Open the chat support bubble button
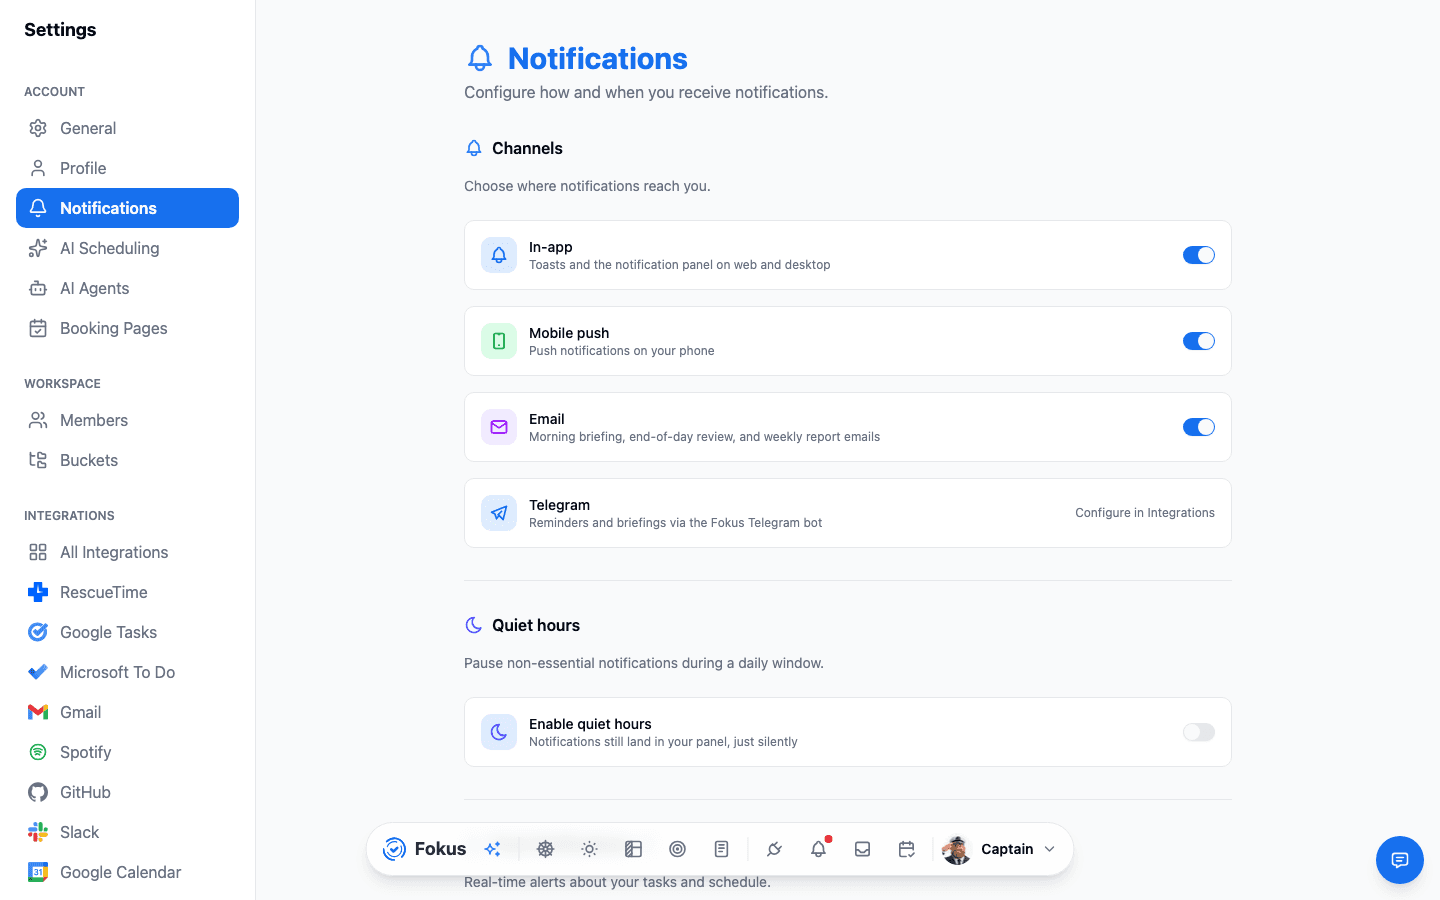 [x=1400, y=860]
